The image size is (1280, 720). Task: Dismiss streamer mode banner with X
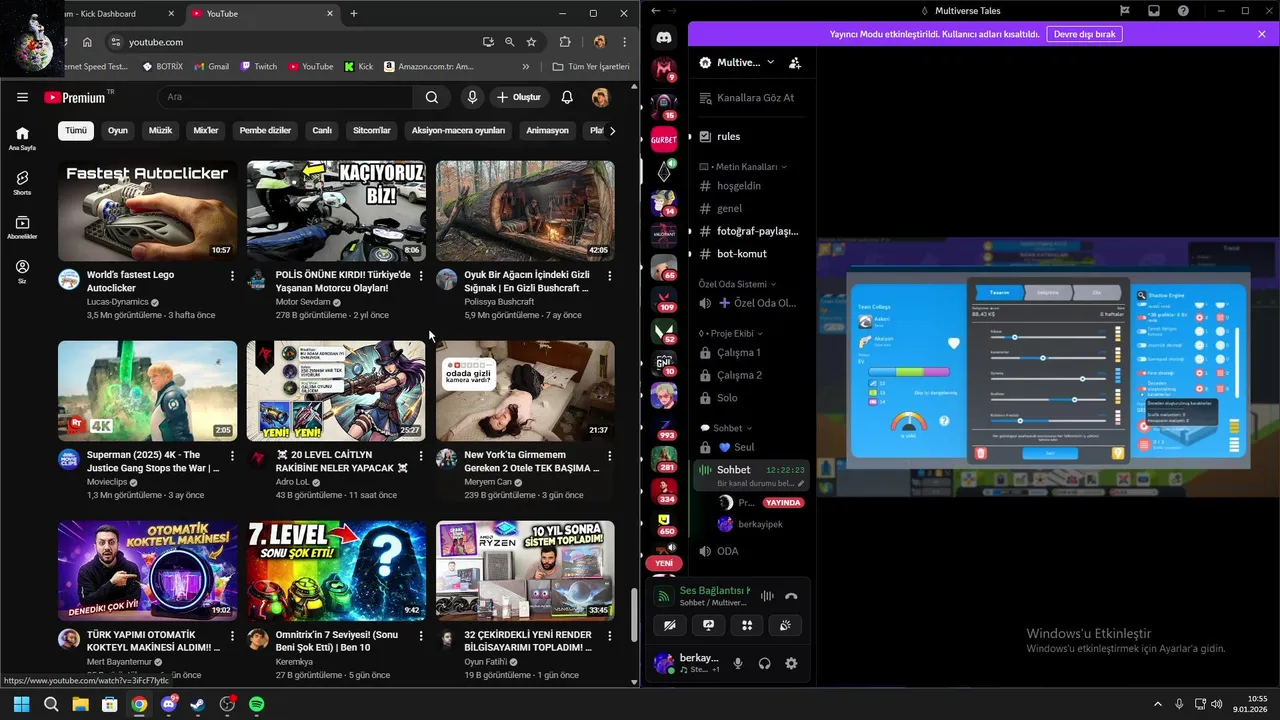pyautogui.click(x=1262, y=34)
